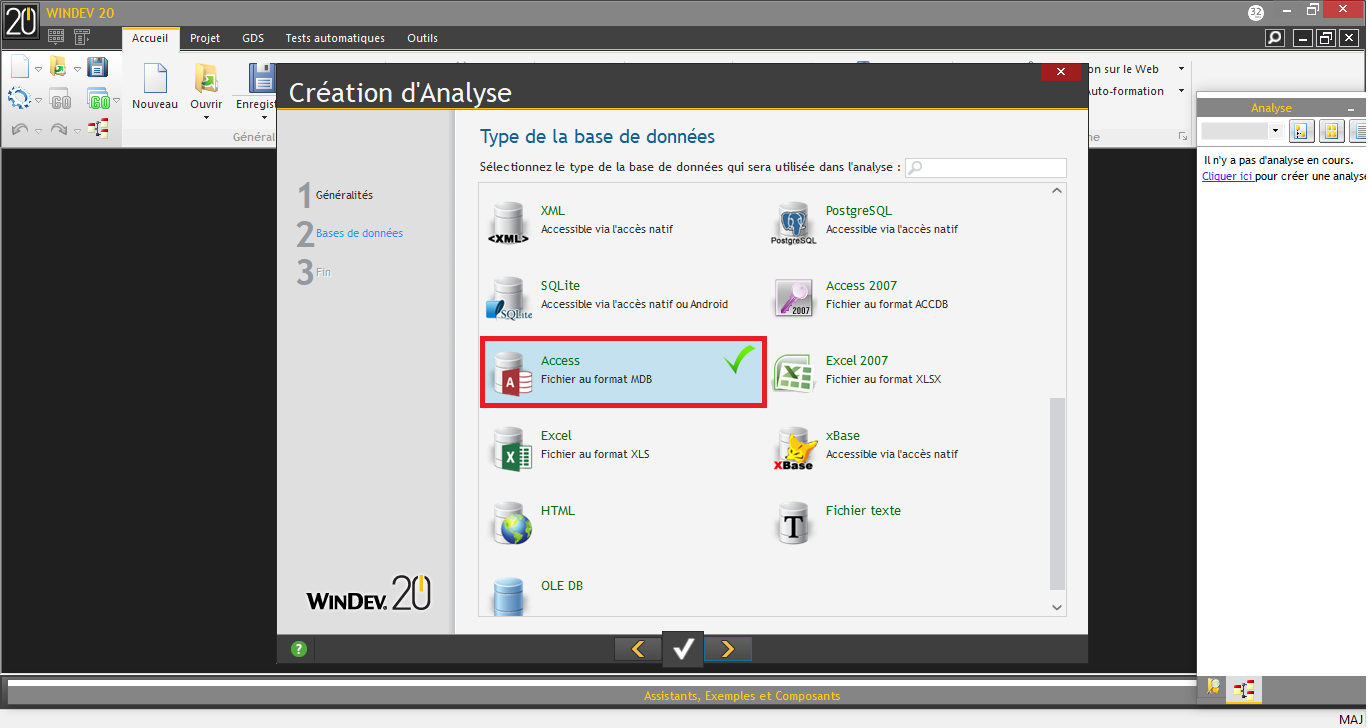Click the grey GO test icon
Viewport: 1368px width, 728px height.
61,100
